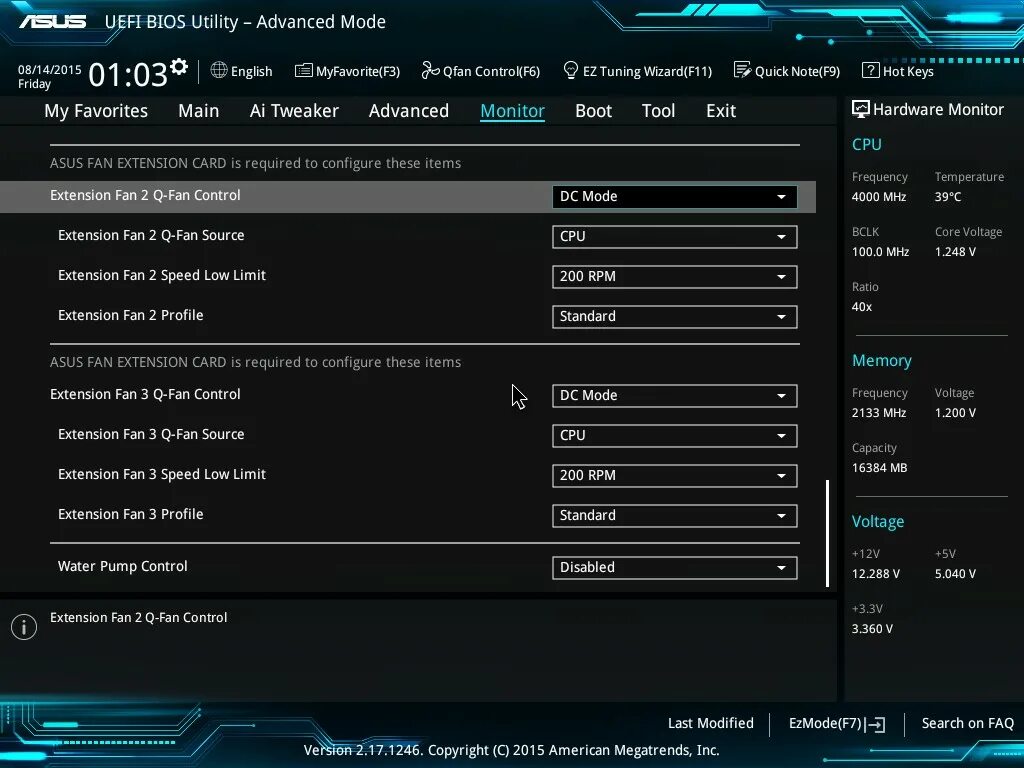The image size is (1024, 768).
Task: Select Extension Fan 2 Speed Low Limit label
Action: point(162,275)
